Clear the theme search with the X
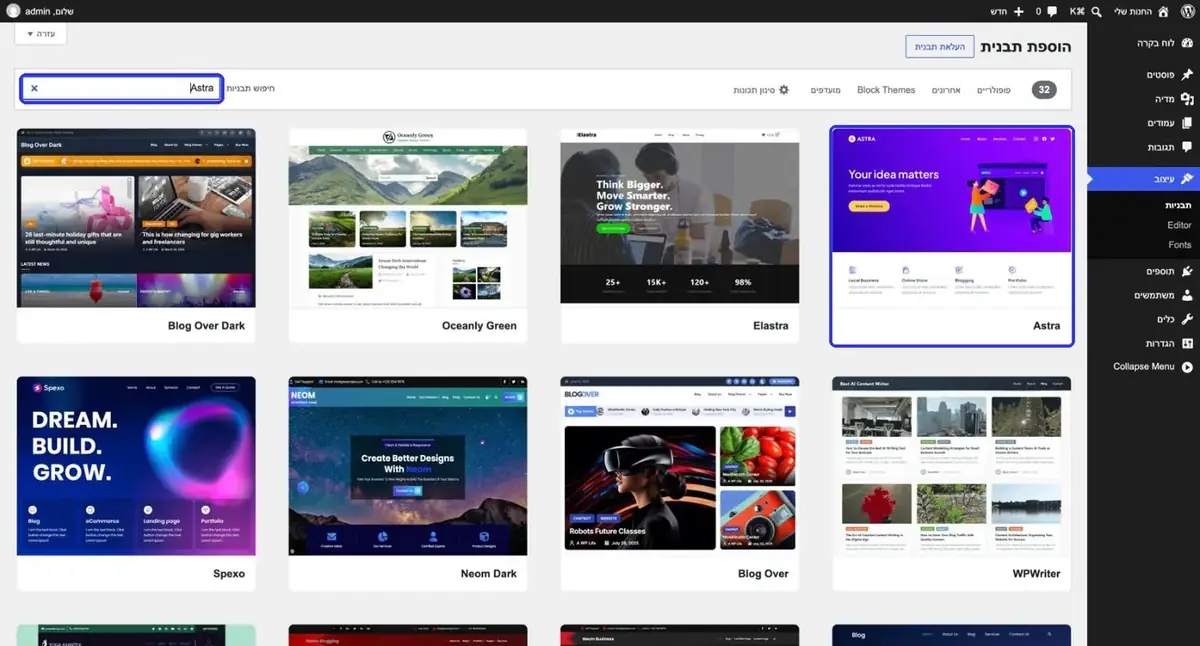 pyautogui.click(x=34, y=88)
